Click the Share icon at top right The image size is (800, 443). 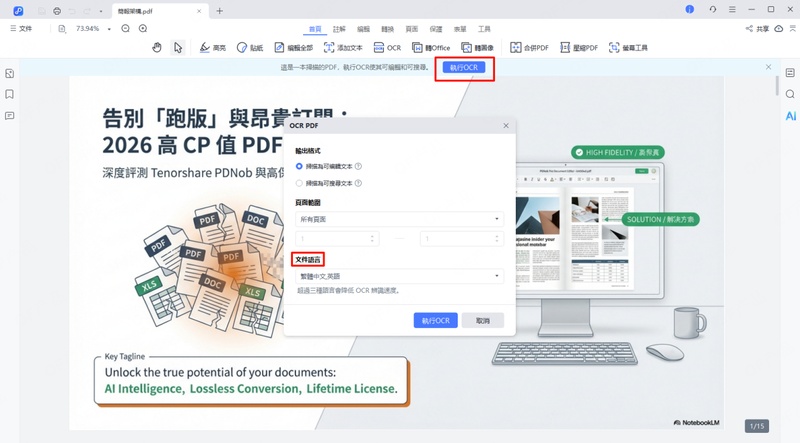(x=757, y=29)
